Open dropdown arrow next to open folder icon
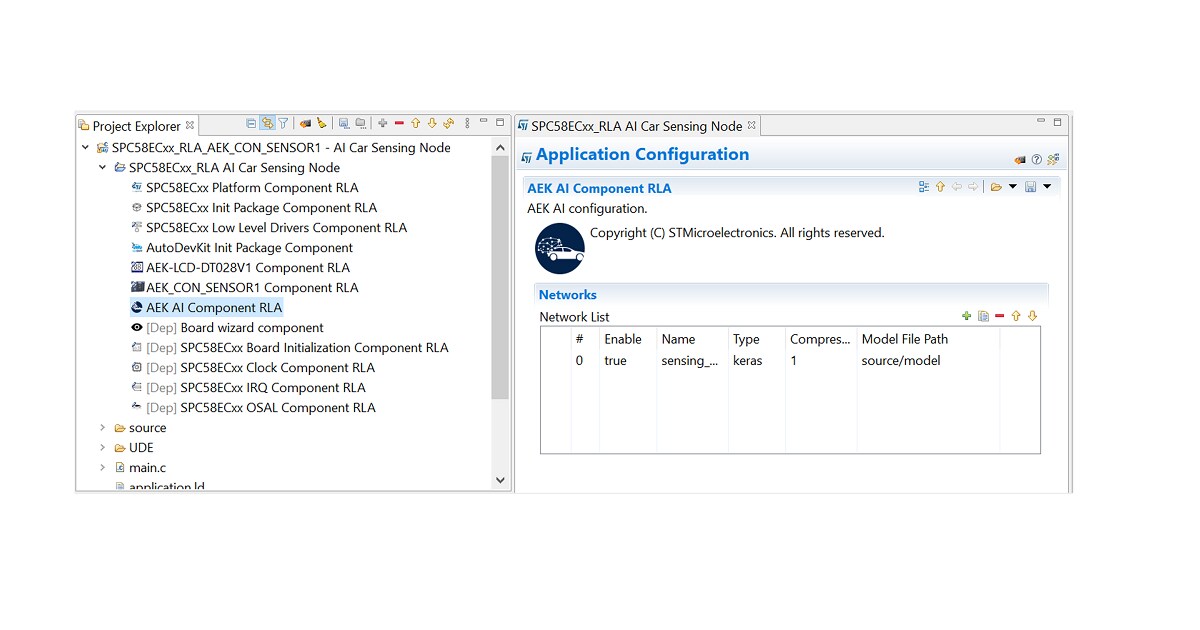Image resolution: width=1200 pixels, height=630 pixels. pos(1012,187)
